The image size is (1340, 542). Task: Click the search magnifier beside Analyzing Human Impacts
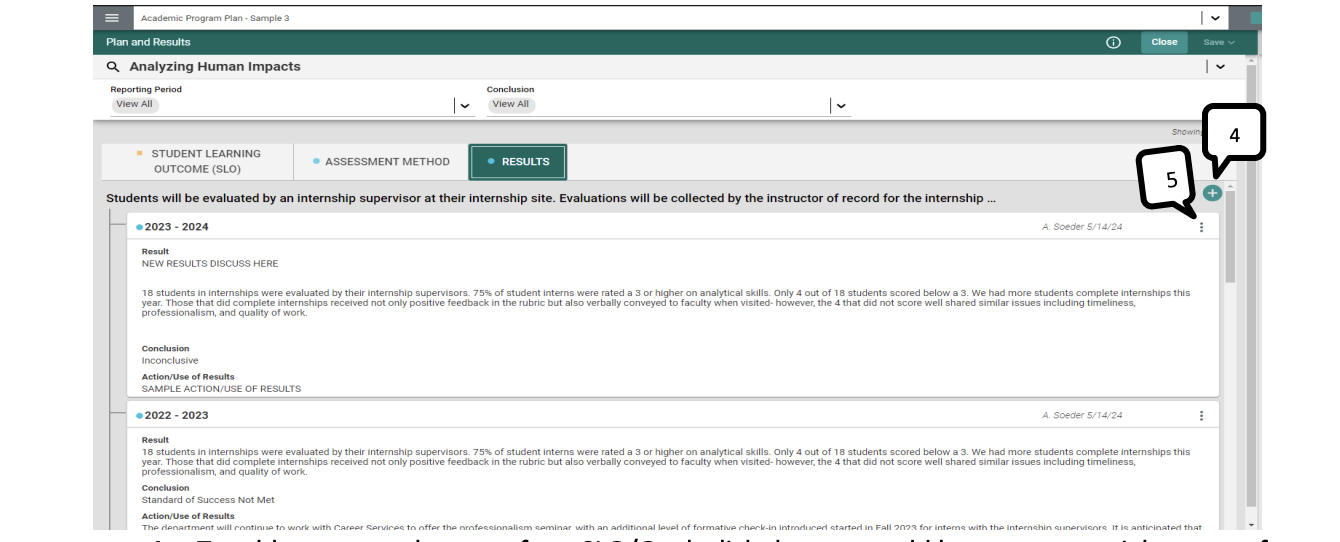113,67
